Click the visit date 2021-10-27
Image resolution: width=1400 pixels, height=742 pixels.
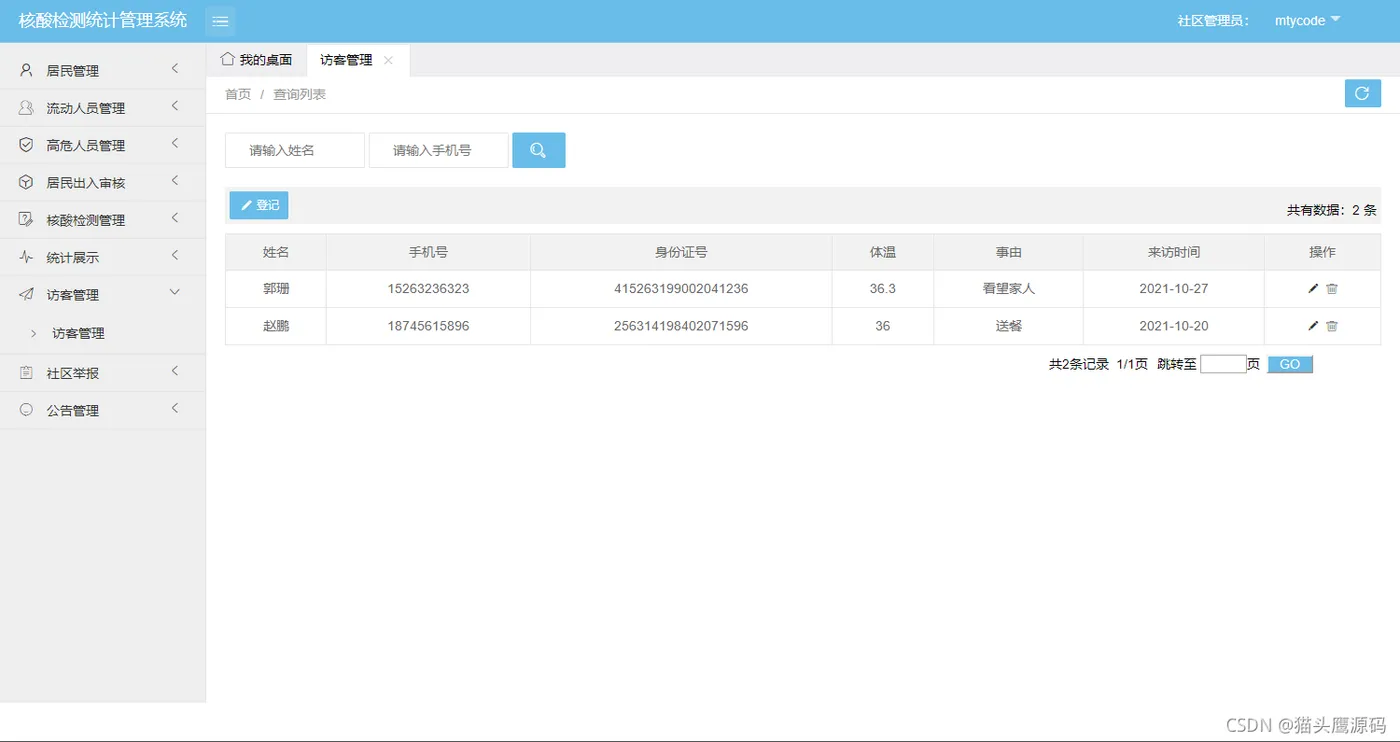1174,289
